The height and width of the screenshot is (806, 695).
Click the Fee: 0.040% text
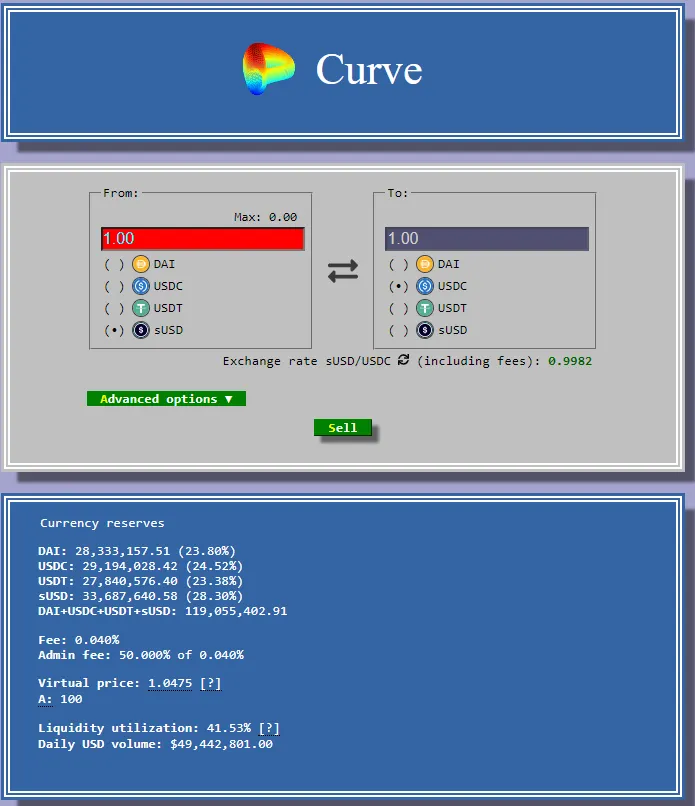(x=79, y=640)
